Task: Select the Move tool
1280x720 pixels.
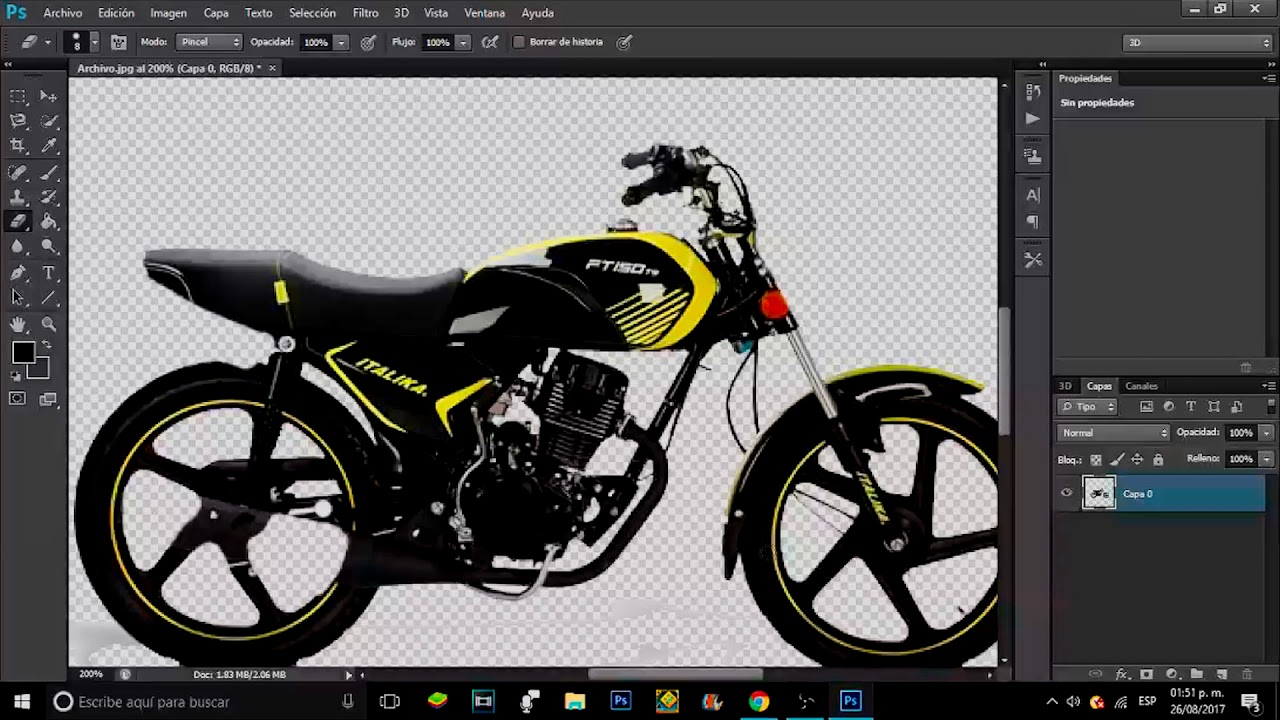Action: 48,96
